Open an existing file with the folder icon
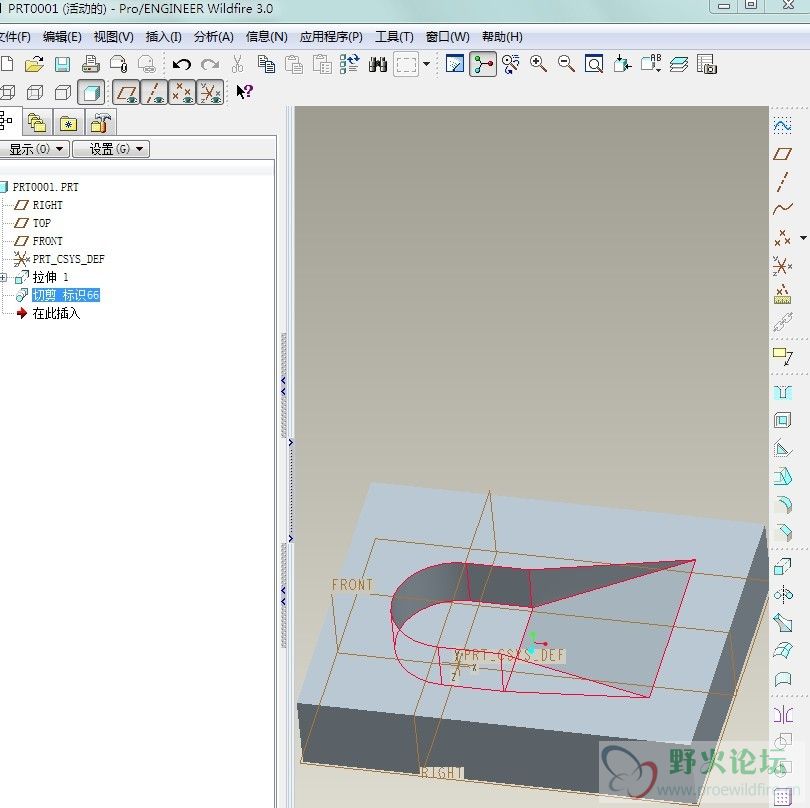This screenshot has height=808, width=810. point(34,65)
